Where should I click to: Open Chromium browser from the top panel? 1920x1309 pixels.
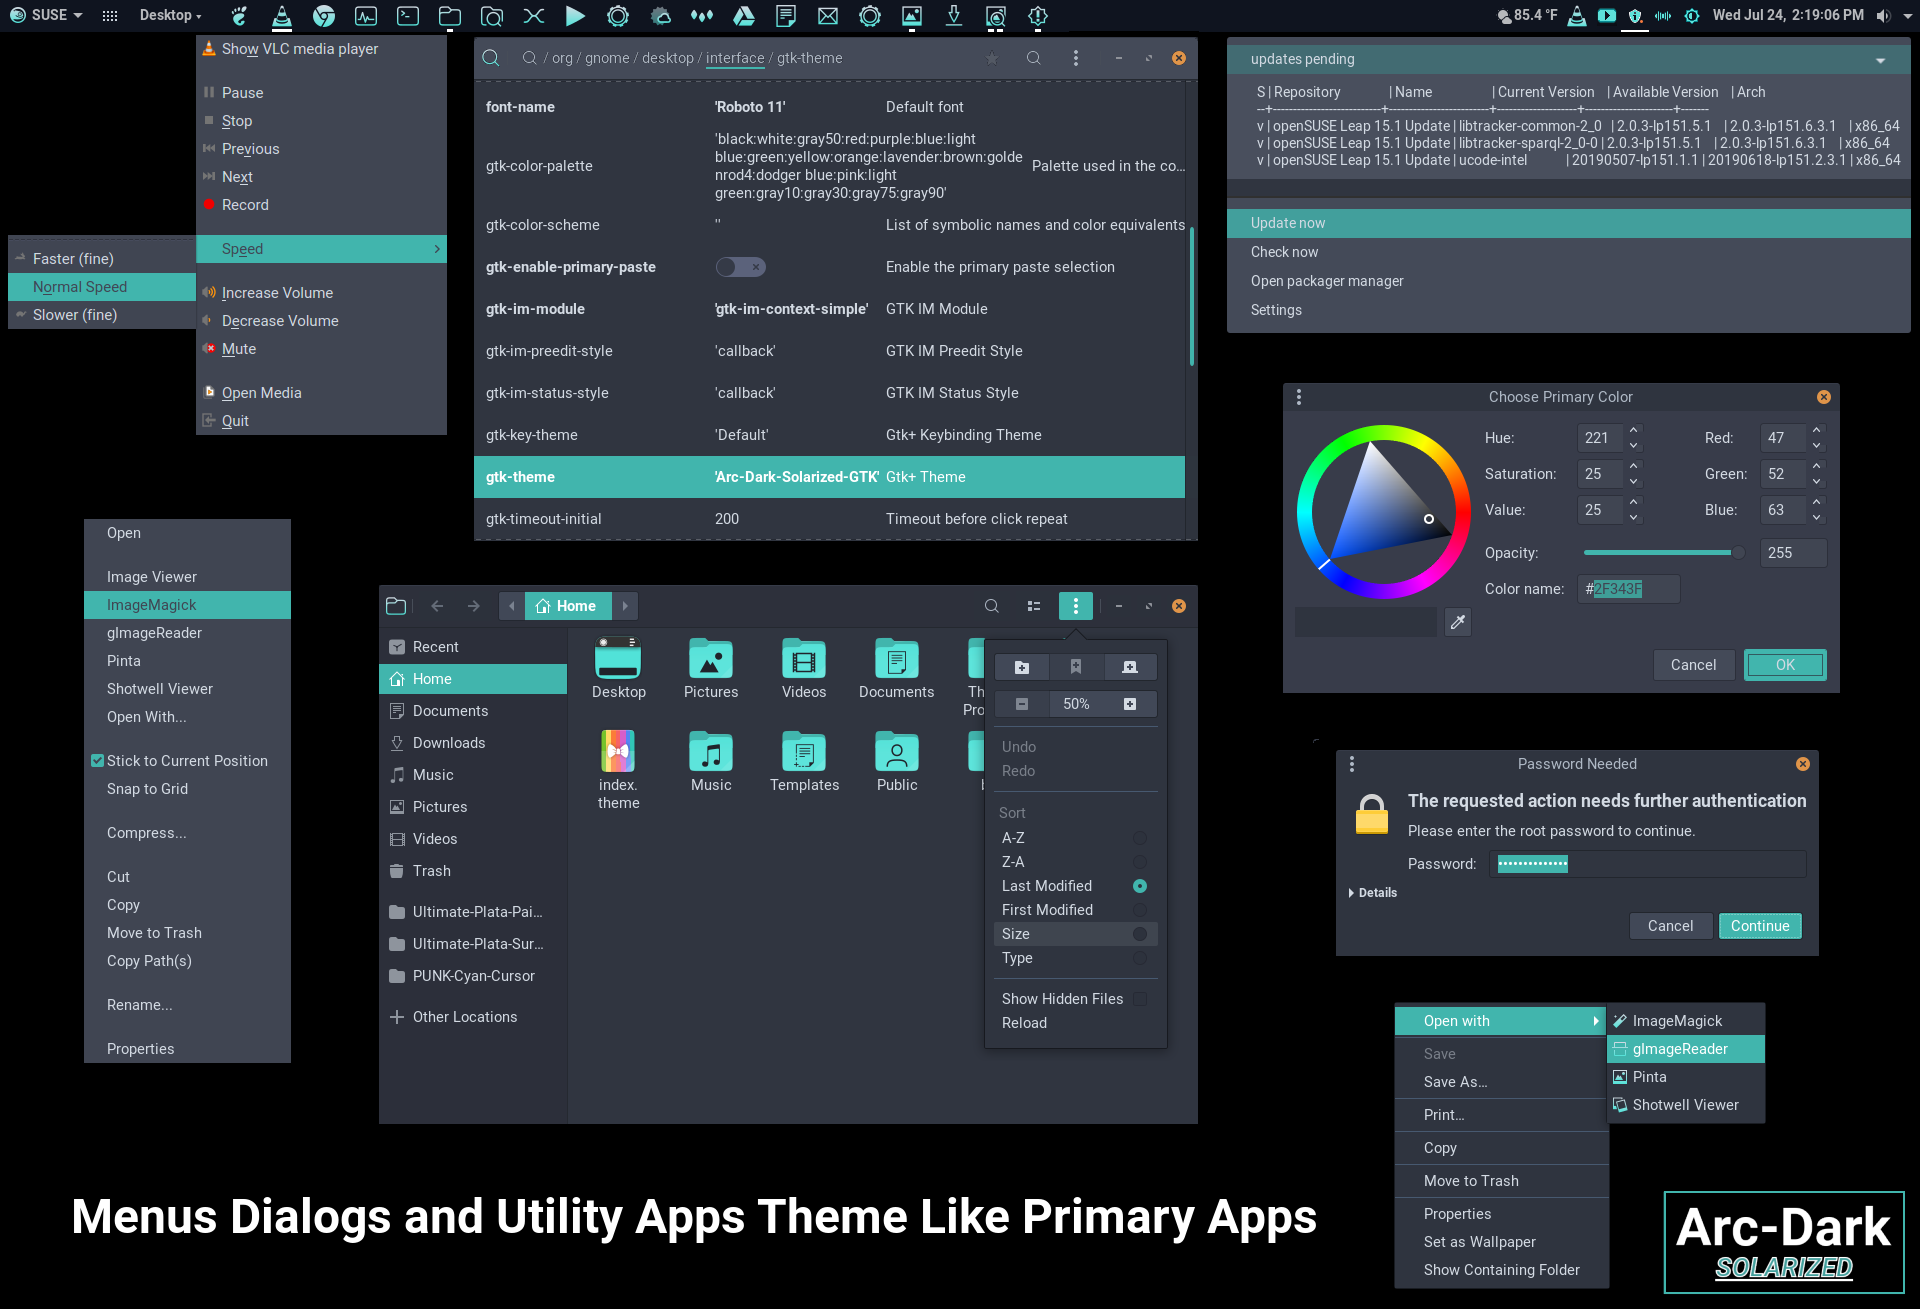pyautogui.click(x=324, y=16)
